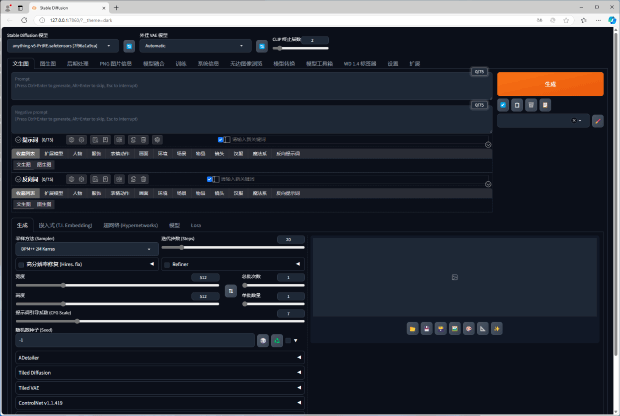Select 人物 category in the 提示词 panel
Screen dimensions: 620x416
coord(77,154)
